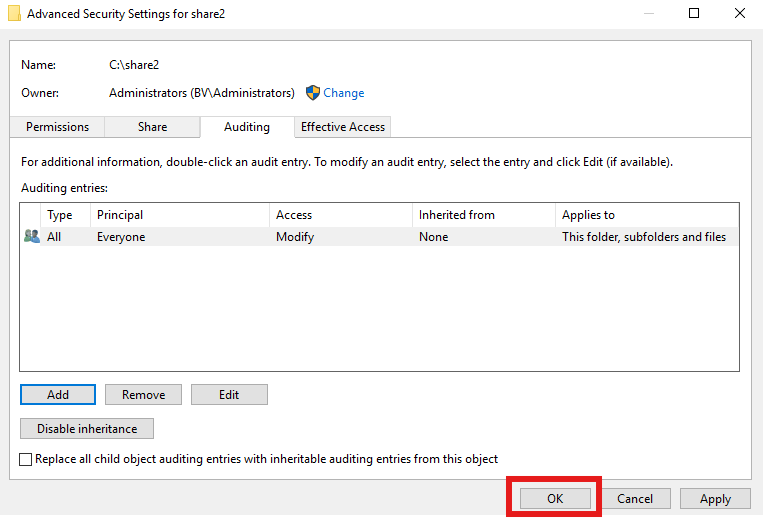Click the Disable inheritance button
Image resolution: width=763 pixels, height=518 pixels.
(87, 429)
